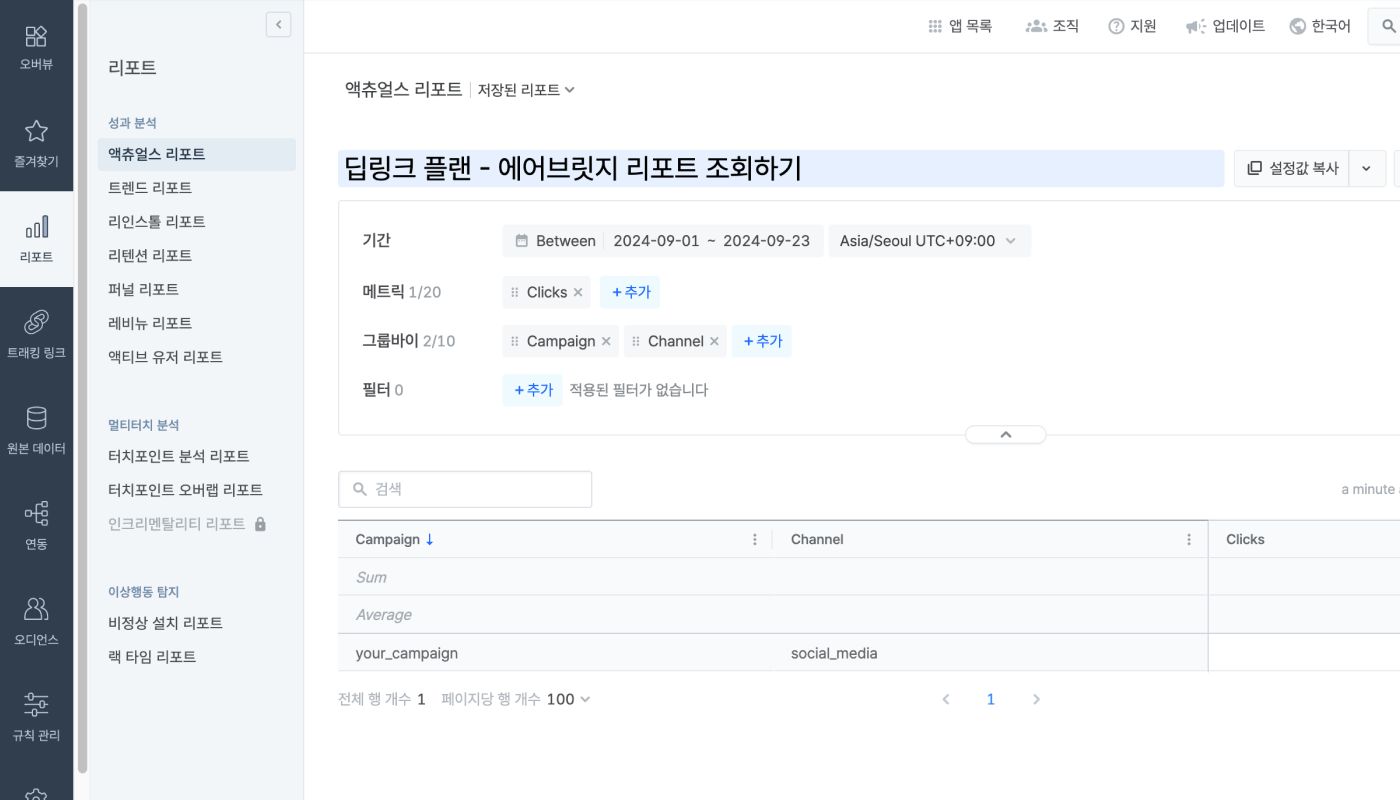This screenshot has width=1400, height=800.
Task: Add a metric with +추가
Action: pos(630,292)
